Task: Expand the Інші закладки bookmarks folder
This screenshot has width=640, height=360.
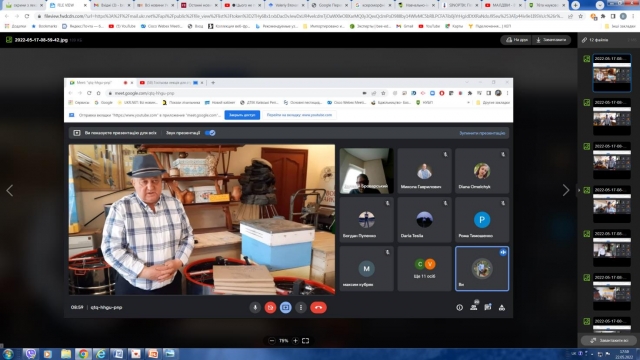Action: click(x=620, y=26)
